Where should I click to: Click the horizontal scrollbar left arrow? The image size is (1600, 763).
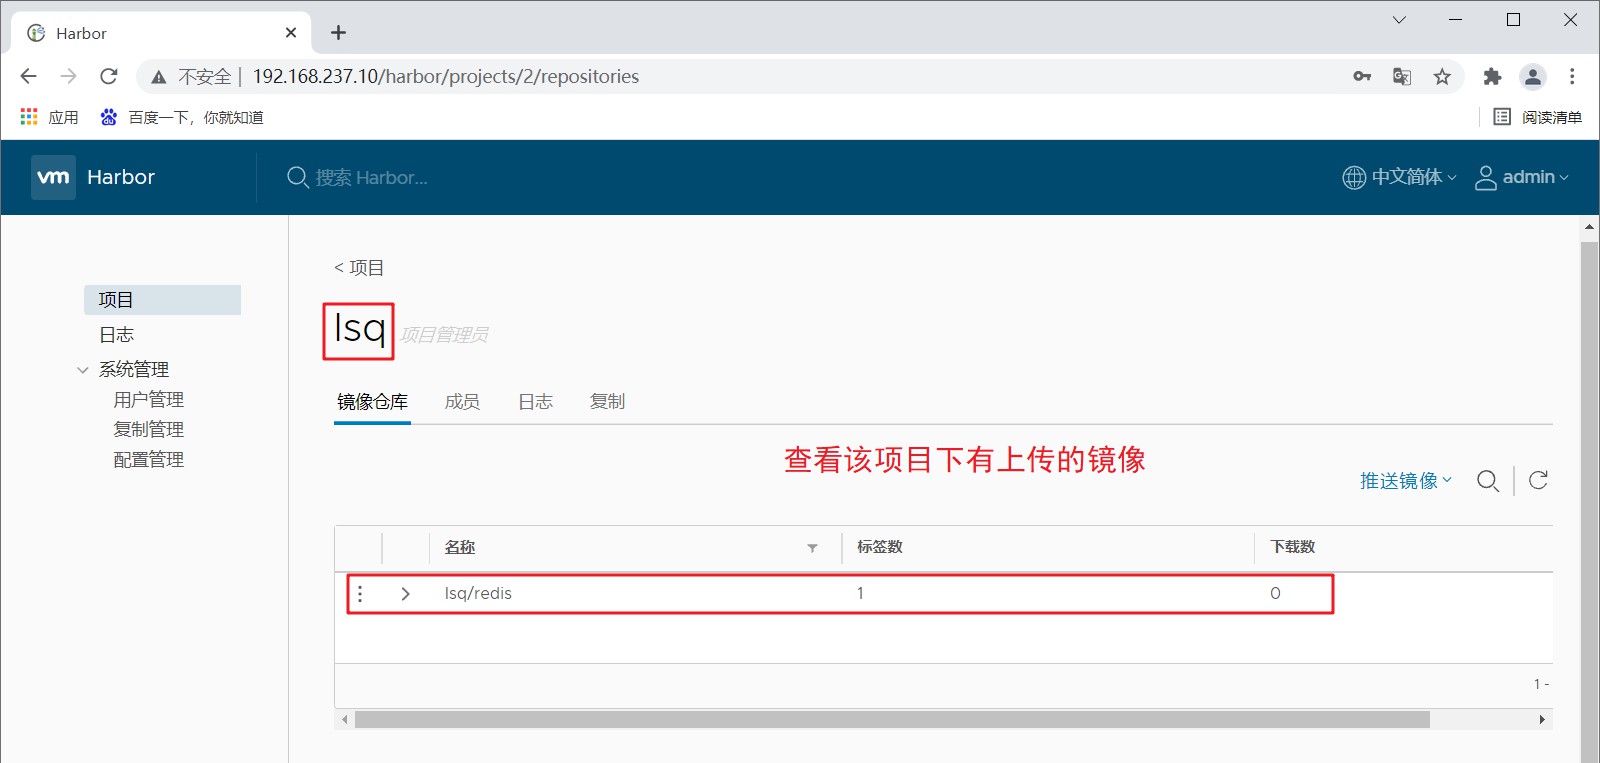345,720
